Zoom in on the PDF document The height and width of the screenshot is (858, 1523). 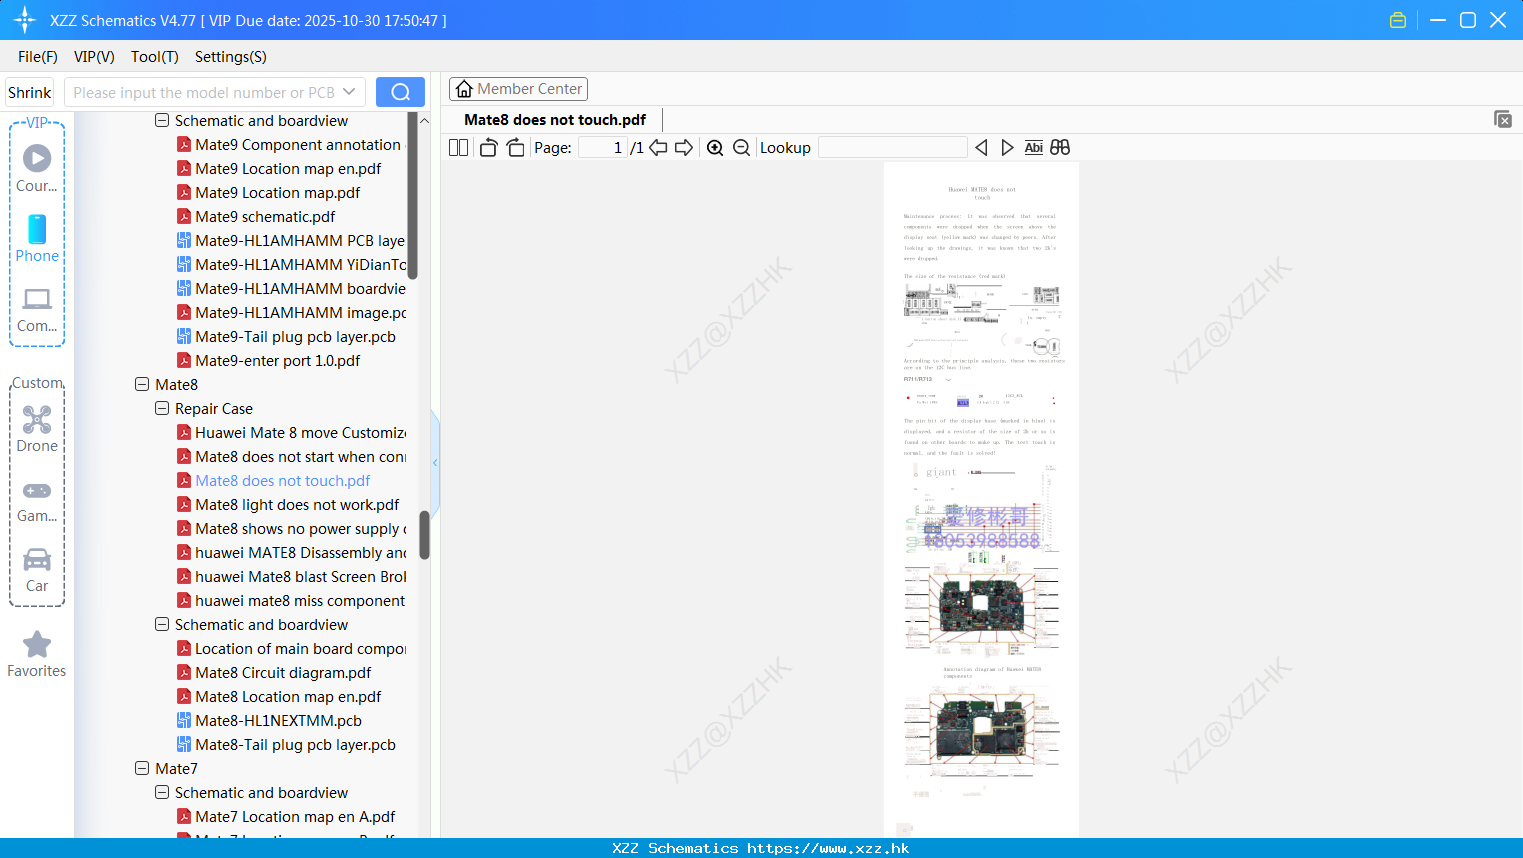[x=715, y=147]
